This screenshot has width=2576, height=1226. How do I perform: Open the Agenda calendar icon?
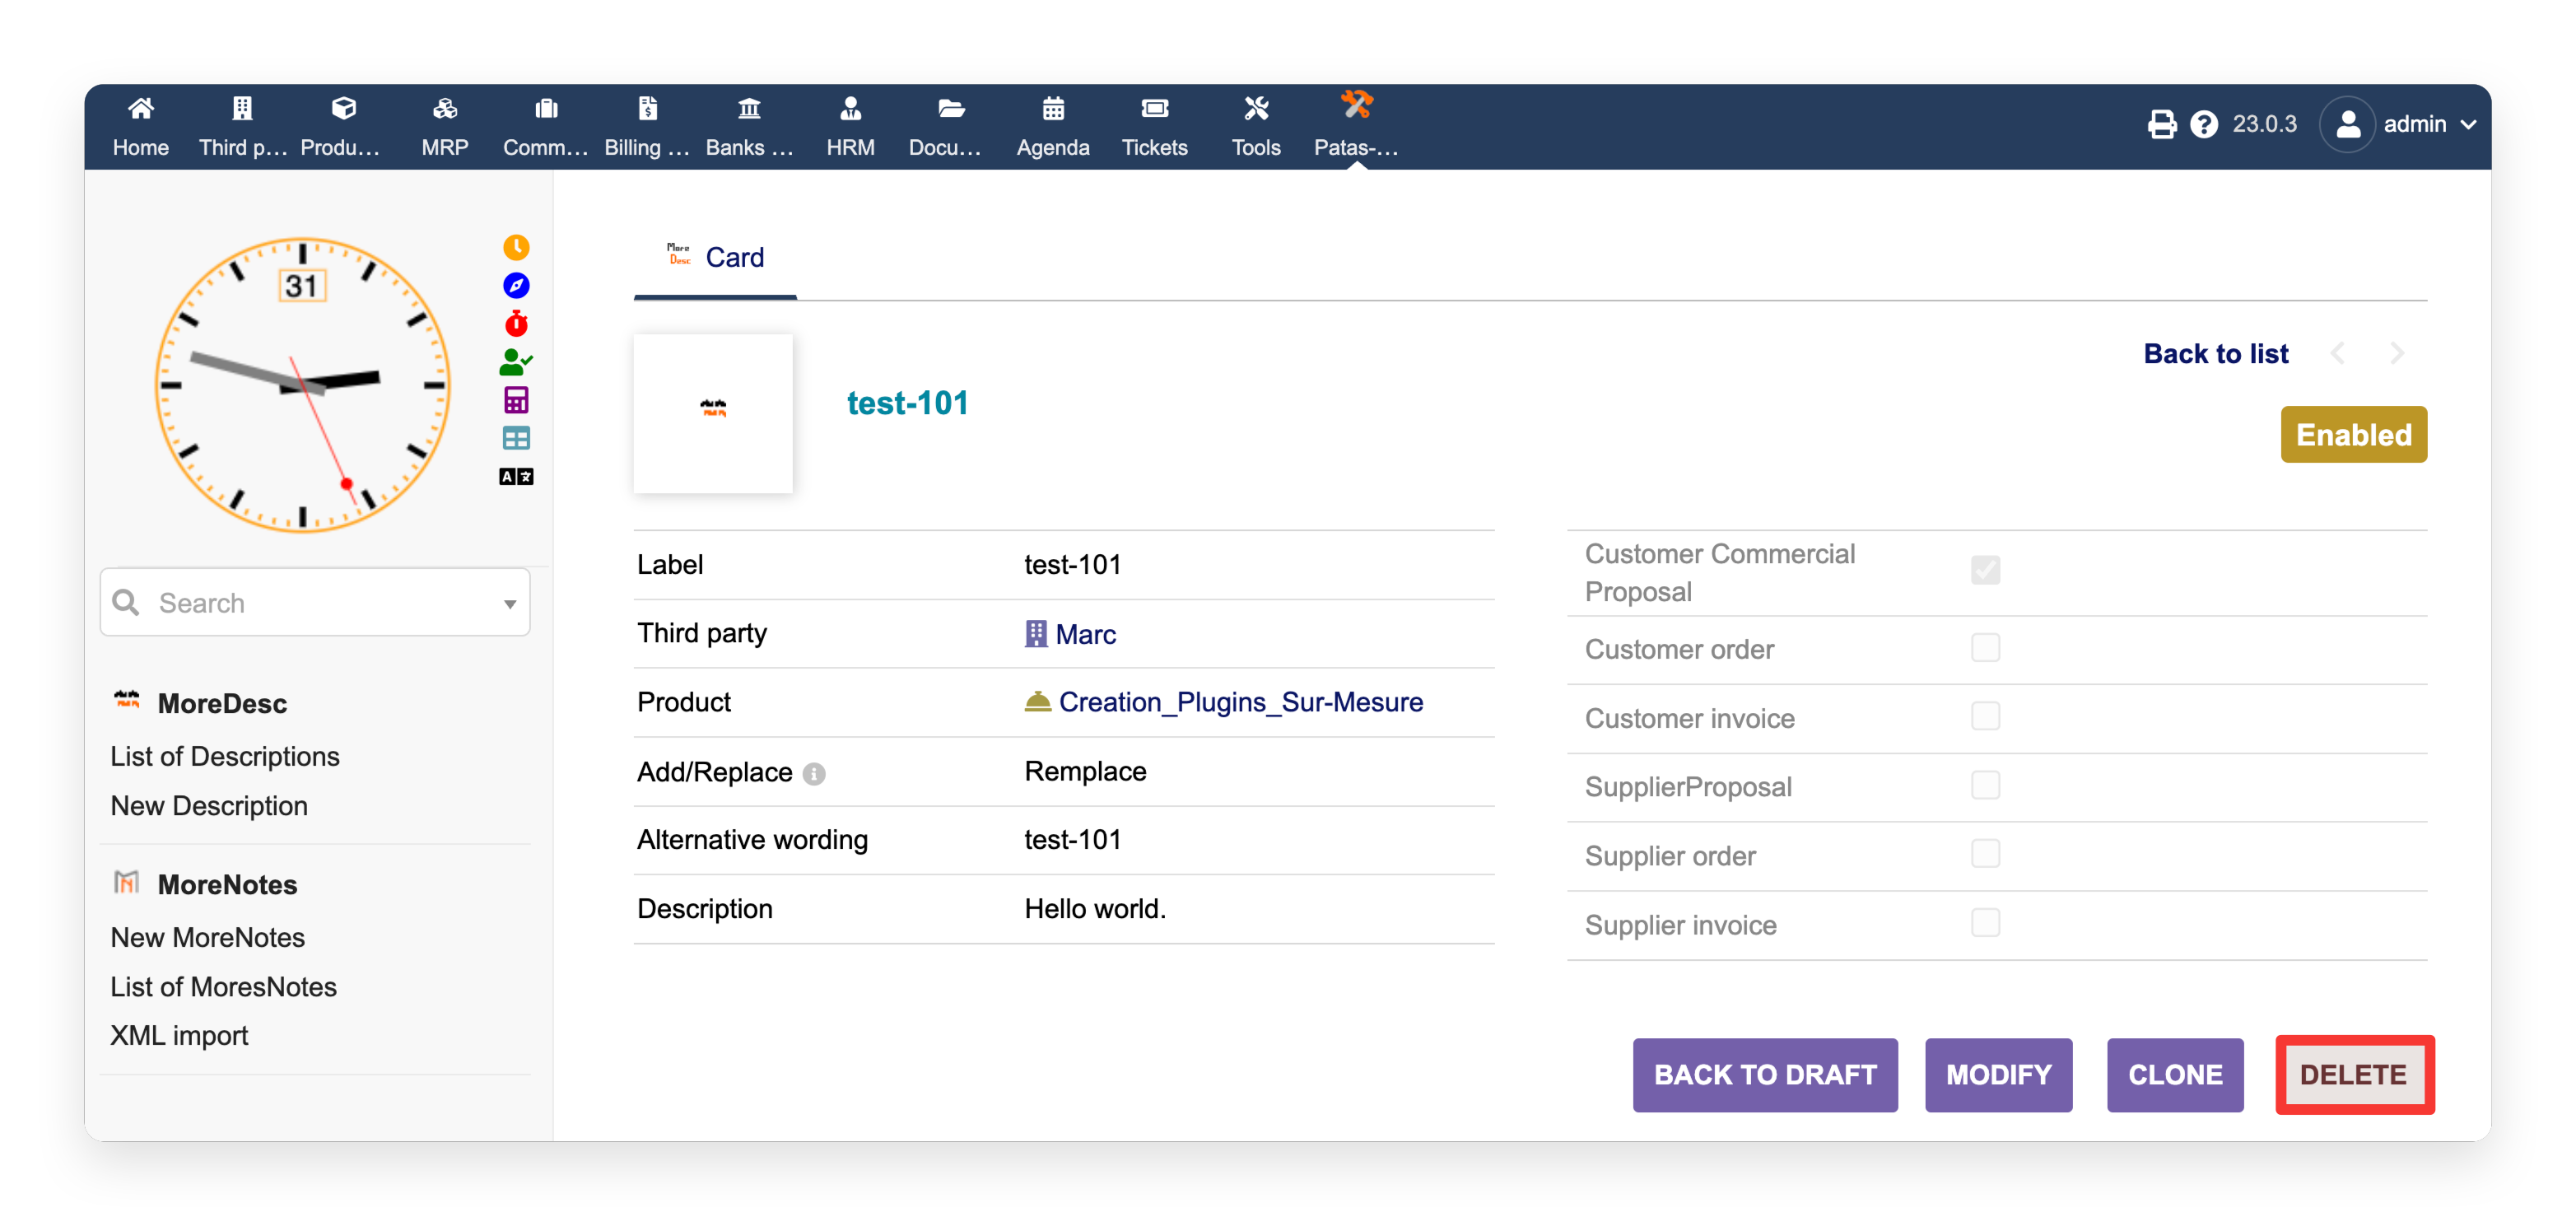point(1053,108)
